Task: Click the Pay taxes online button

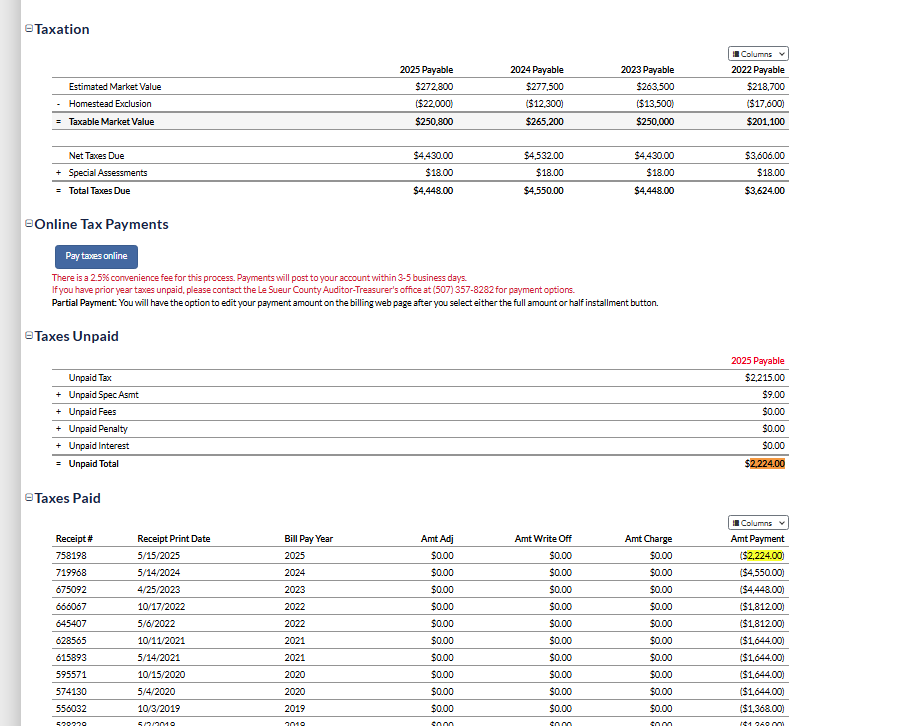Action: coord(96,257)
